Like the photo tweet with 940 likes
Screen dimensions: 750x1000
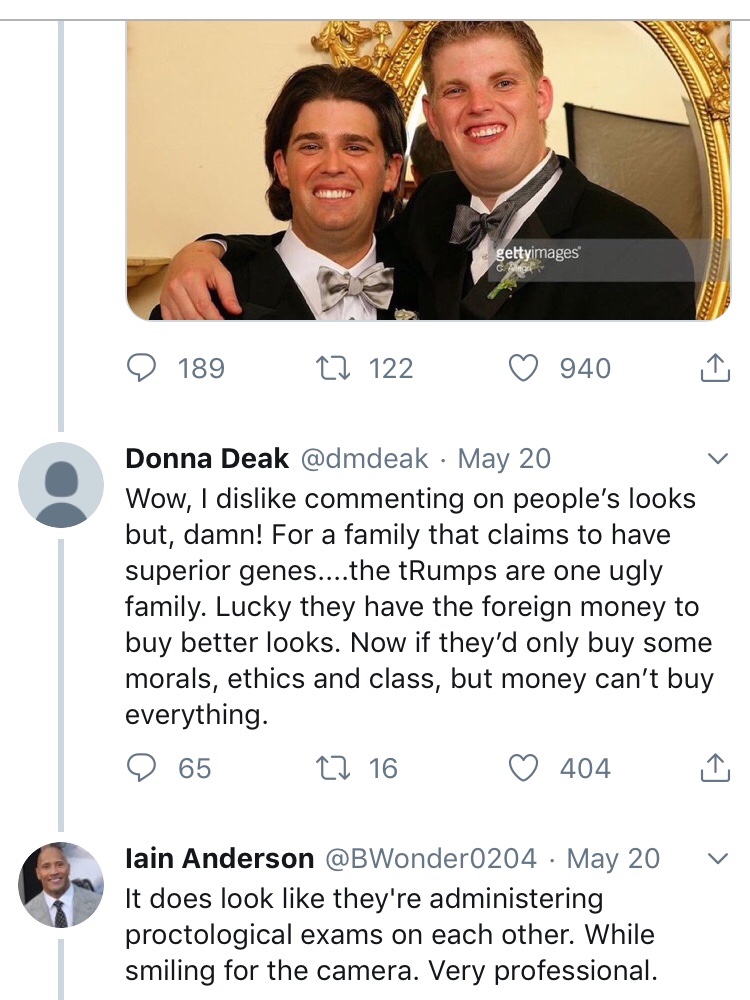click(x=524, y=369)
